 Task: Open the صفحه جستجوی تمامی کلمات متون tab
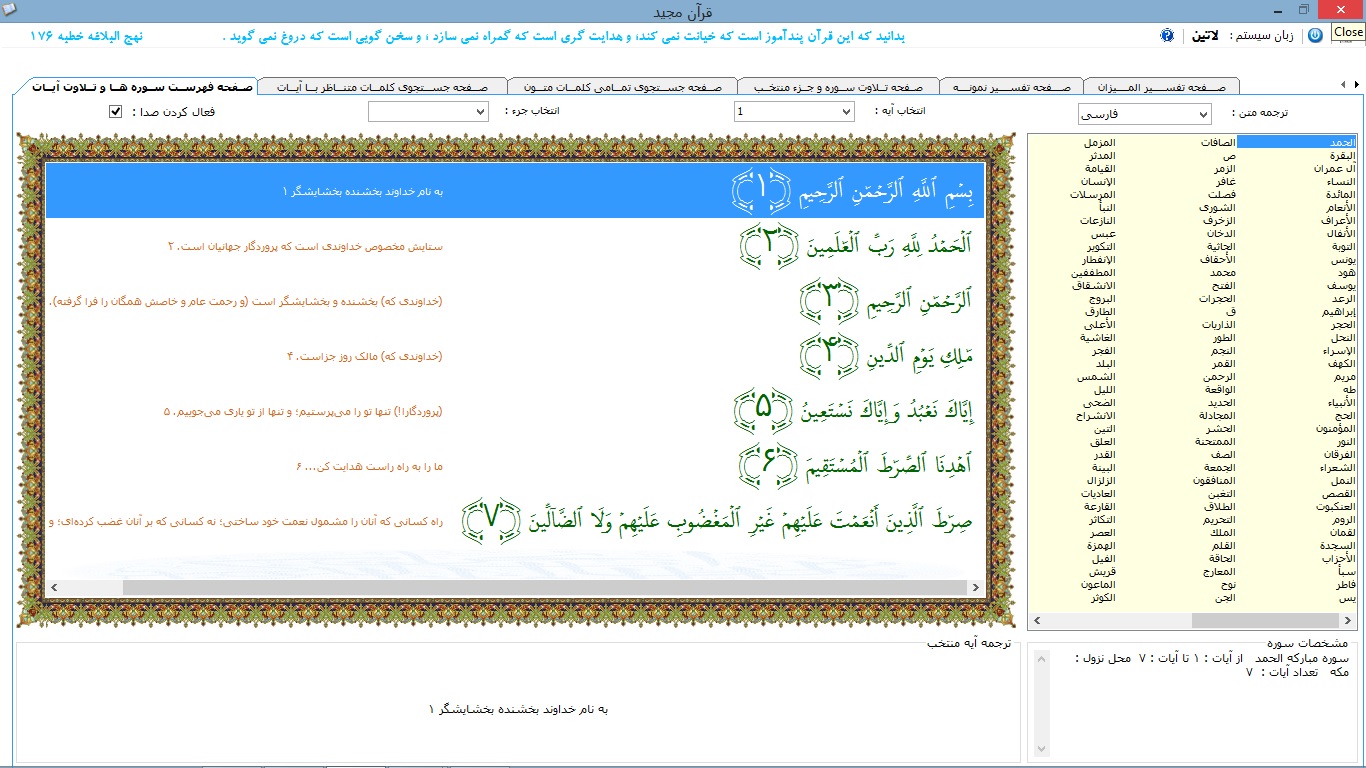point(622,87)
